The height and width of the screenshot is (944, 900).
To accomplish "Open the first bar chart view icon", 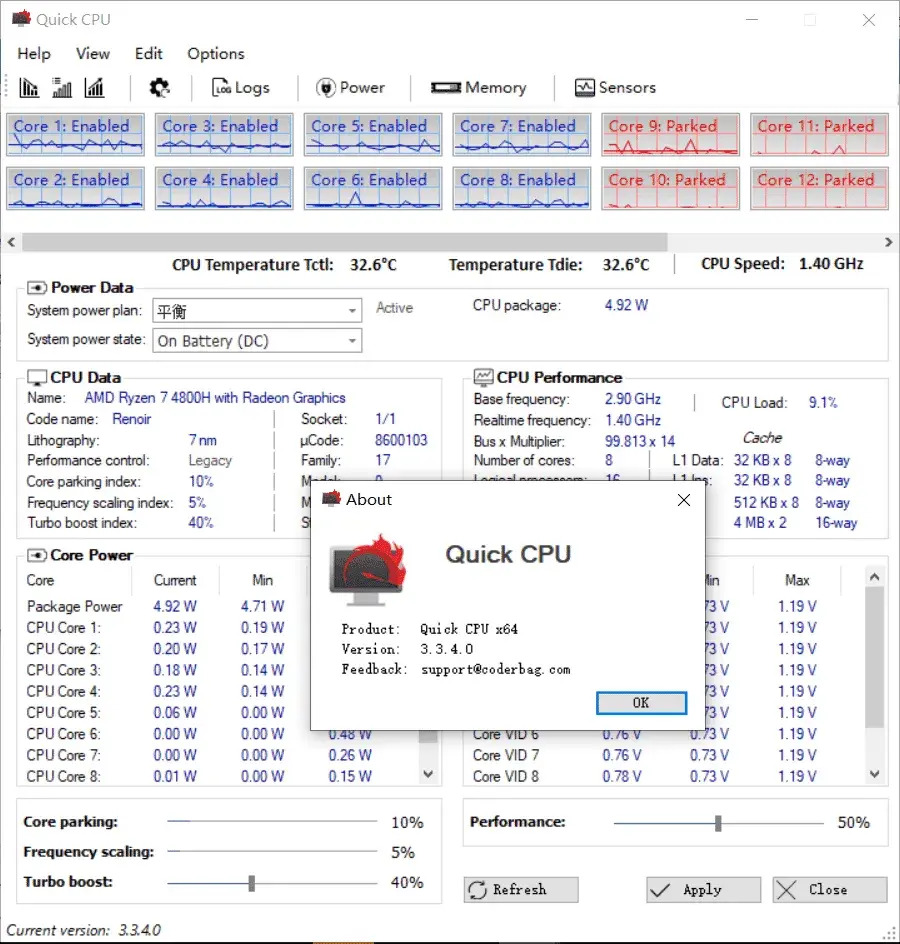I will (28, 88).
